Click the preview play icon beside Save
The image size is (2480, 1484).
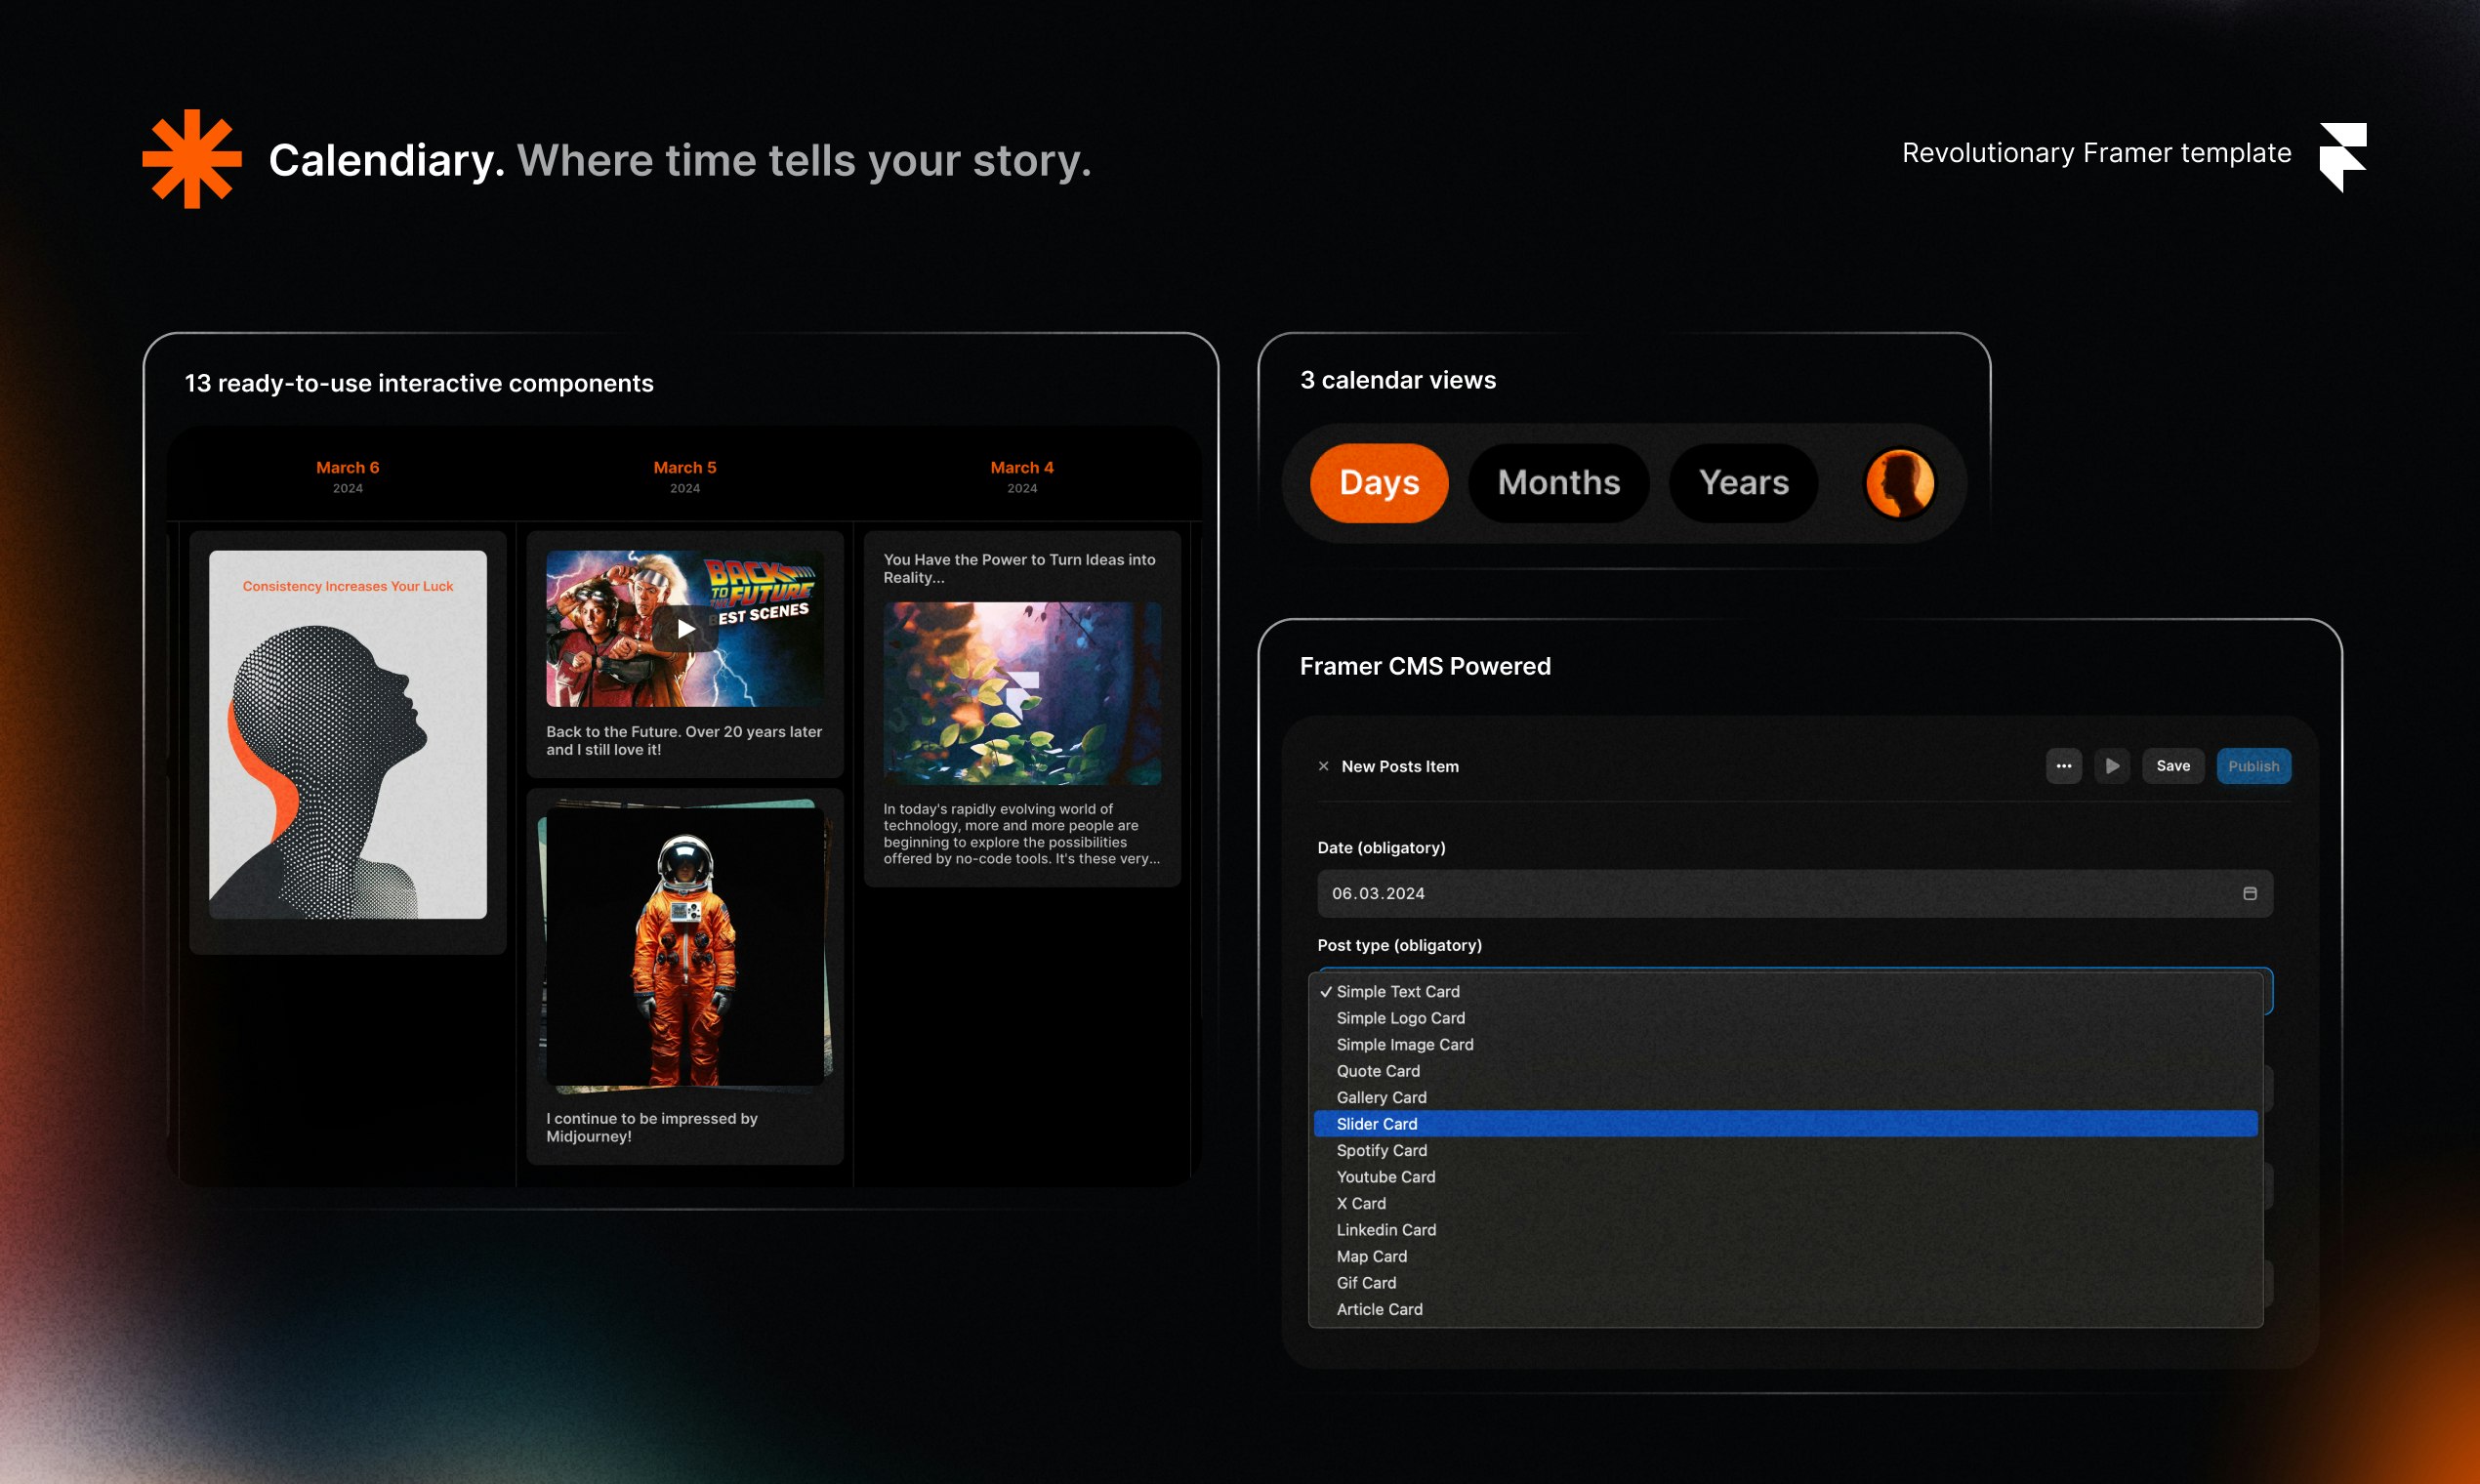(x=2112, y=766)
